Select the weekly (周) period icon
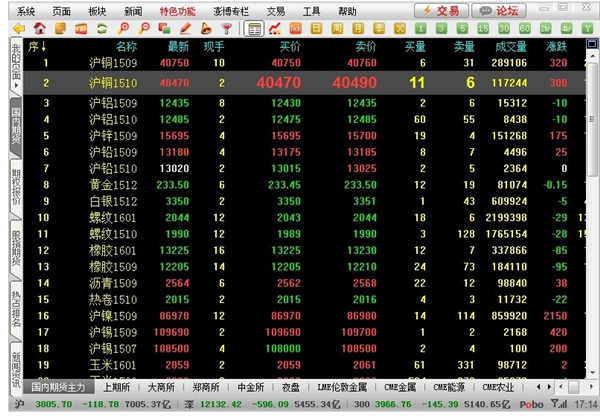 [337, 29]
